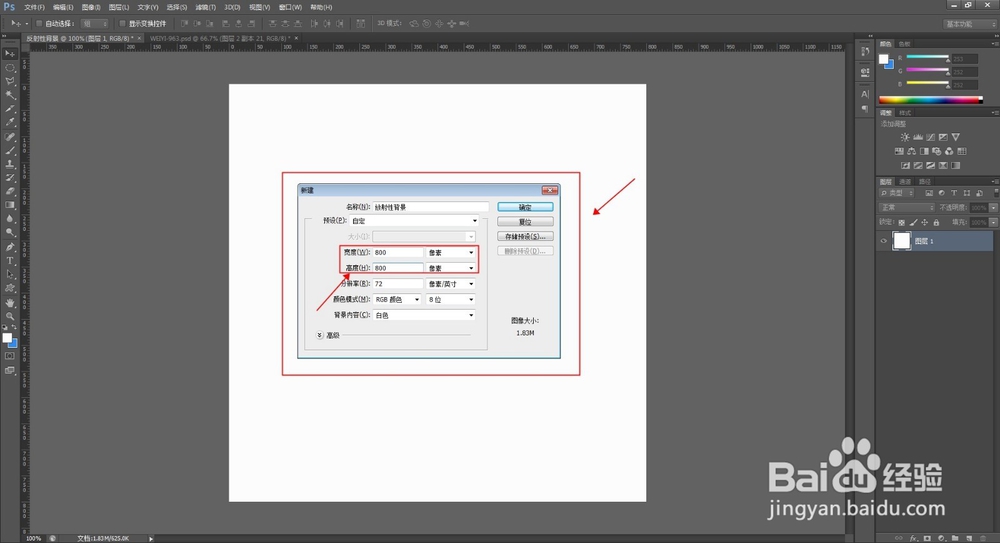The height and width of the screenshot is (543, 1000).
Task: Add a Brightness/Contrast adjustment
Action: pos(905,137)
